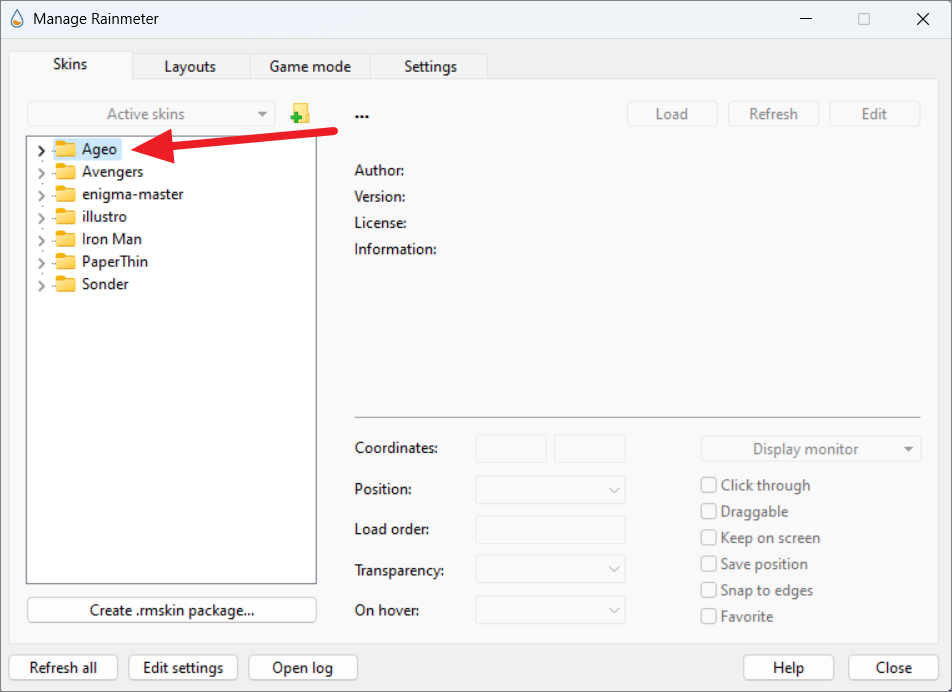Click the Avengers folder icon
This screenshot has height=692, width=952.
(66, 172)
